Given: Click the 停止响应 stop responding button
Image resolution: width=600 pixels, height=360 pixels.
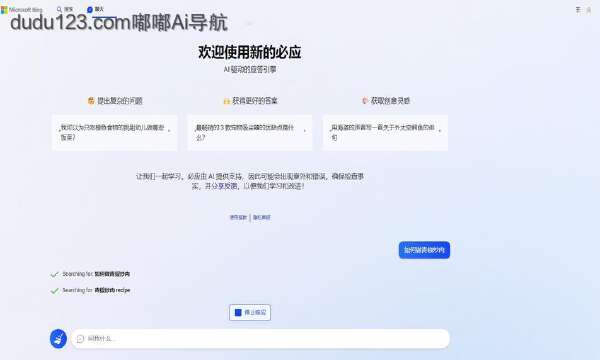Looking at the screenshot, I should click(250, 313).
